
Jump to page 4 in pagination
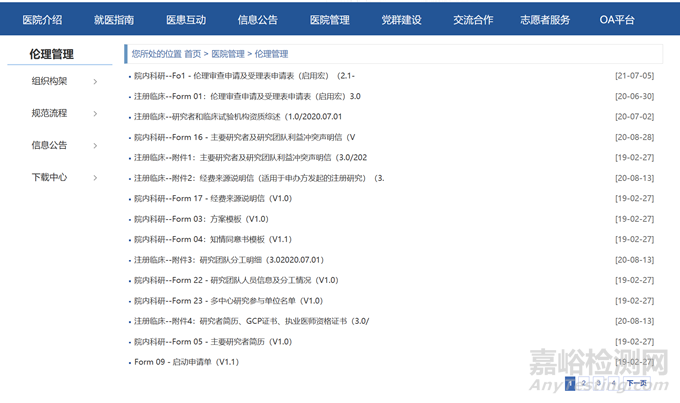coord(613,382)
